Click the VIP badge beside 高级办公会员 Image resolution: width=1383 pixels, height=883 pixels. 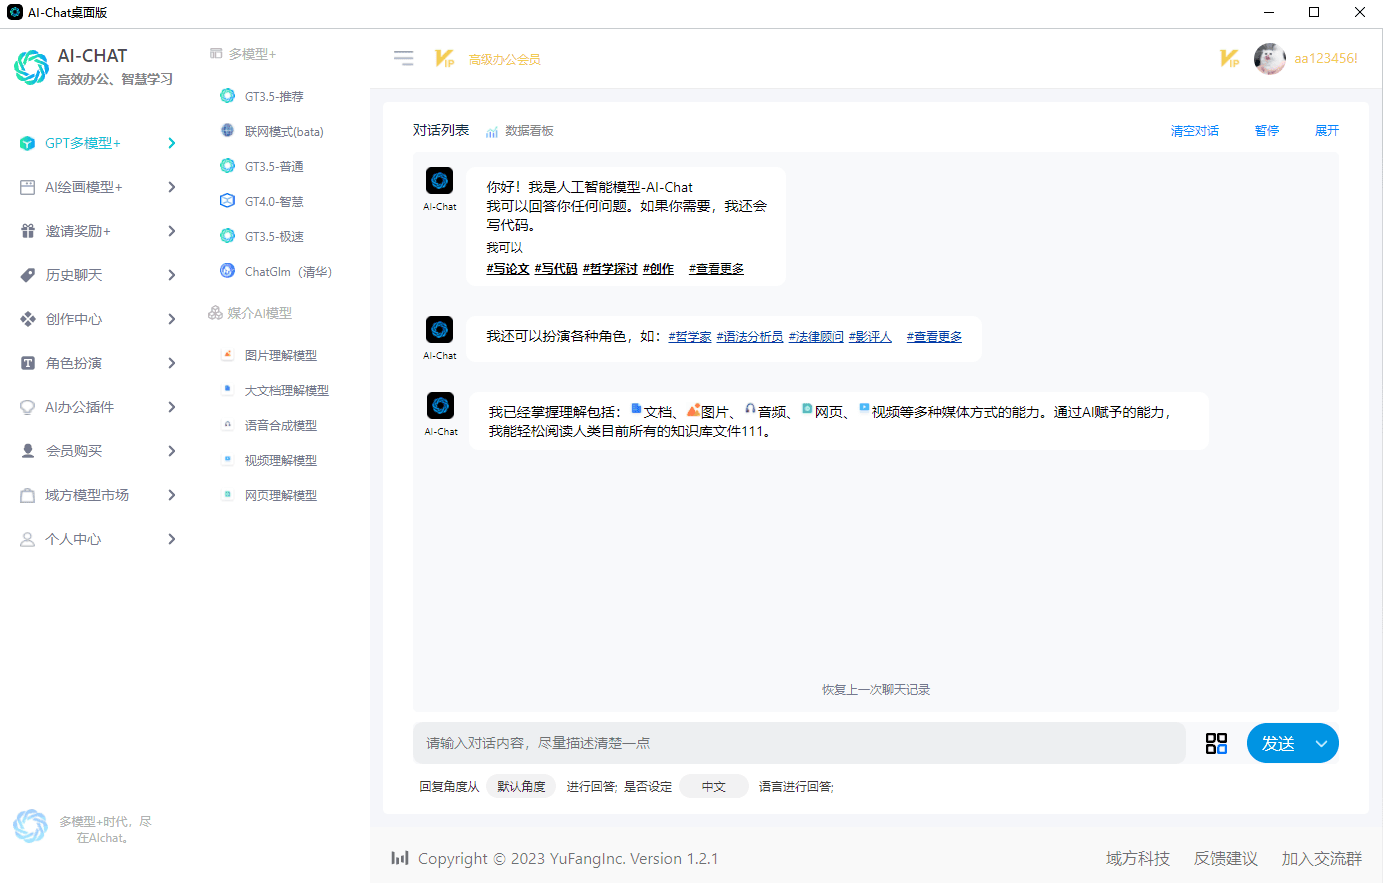point(445,59)
